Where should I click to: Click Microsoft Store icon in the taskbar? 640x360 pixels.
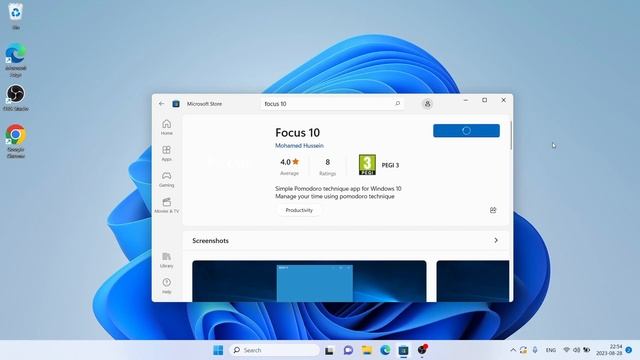point(403,350)
